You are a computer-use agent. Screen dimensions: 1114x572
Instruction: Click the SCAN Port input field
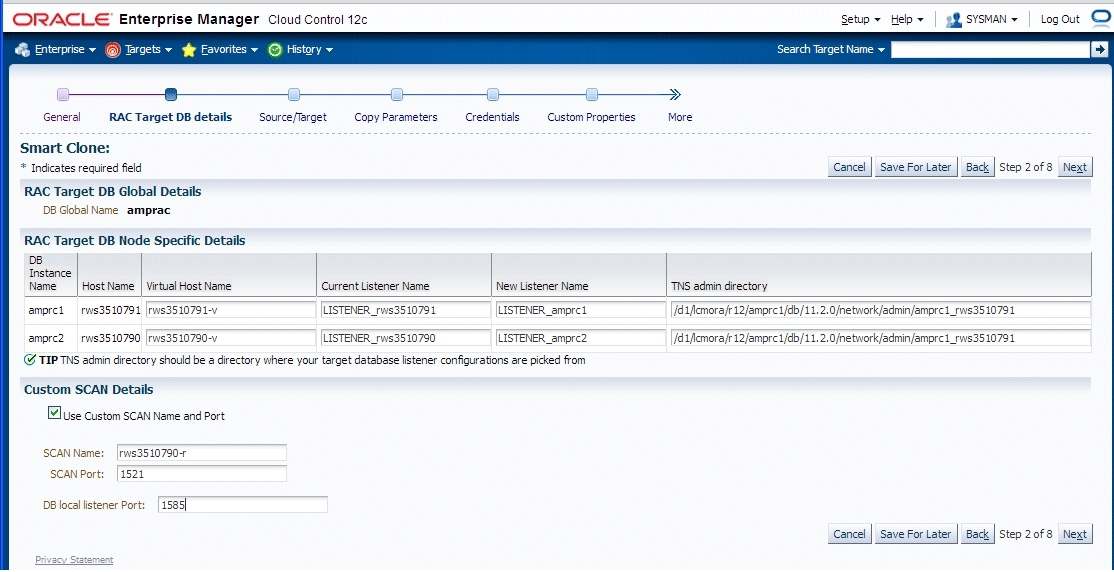tap(202, 474)
